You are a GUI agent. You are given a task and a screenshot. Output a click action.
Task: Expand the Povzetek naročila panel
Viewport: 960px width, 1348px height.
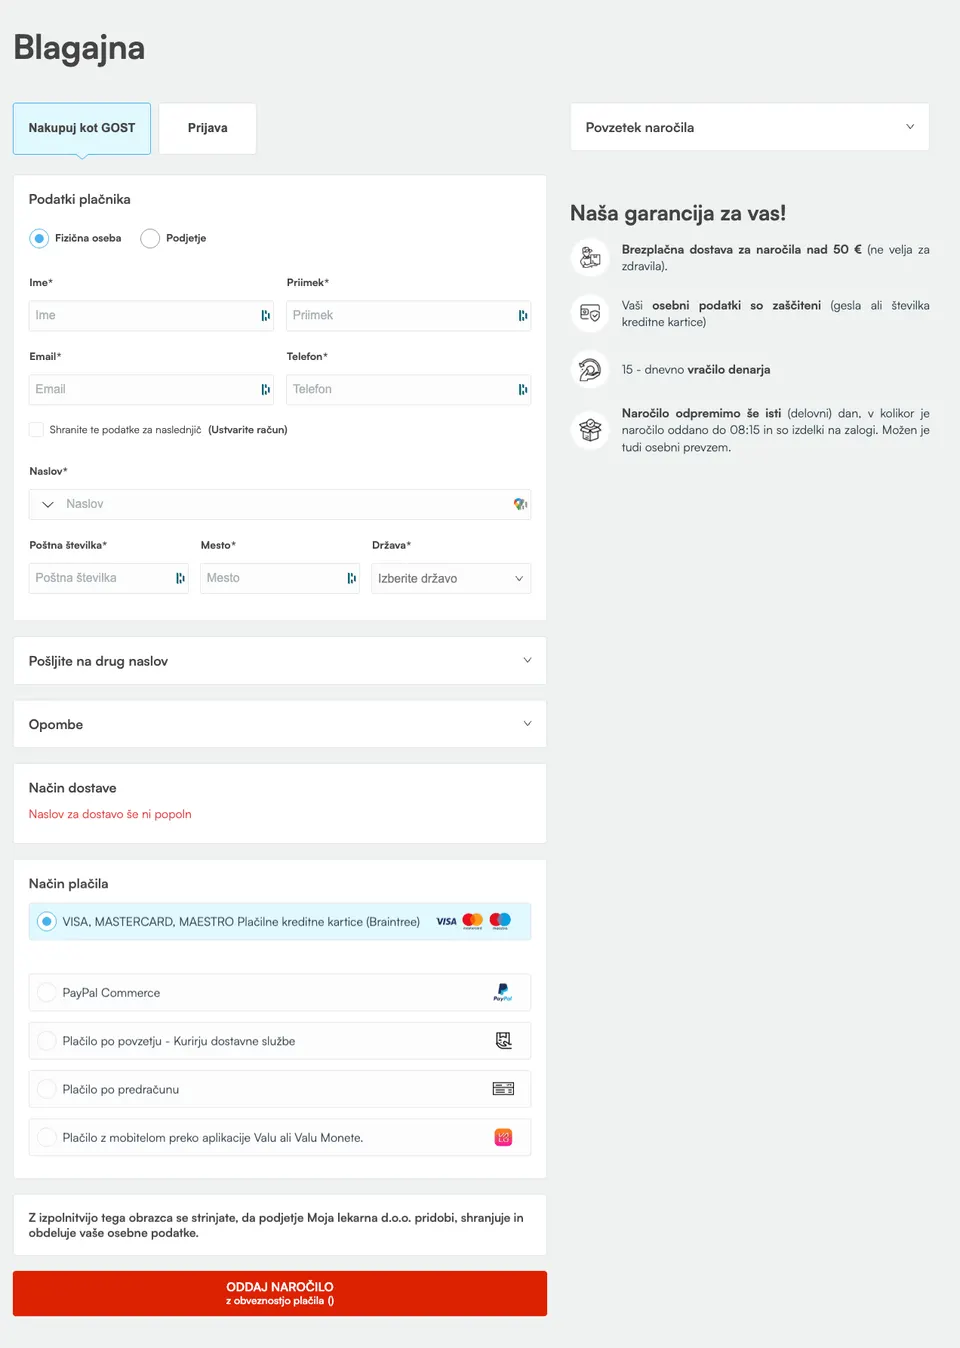pyautogui.click(x=750, y=127)
